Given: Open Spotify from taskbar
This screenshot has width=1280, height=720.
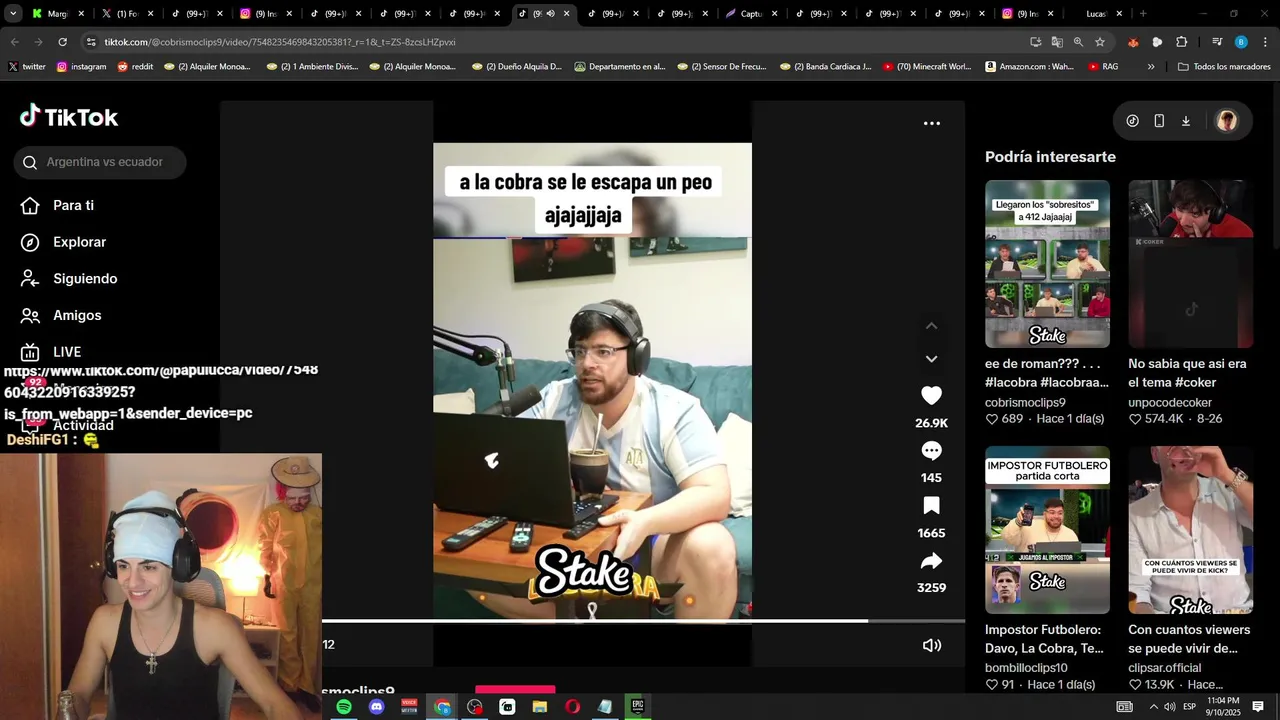Looking at the screenshot, I should 344,707.
